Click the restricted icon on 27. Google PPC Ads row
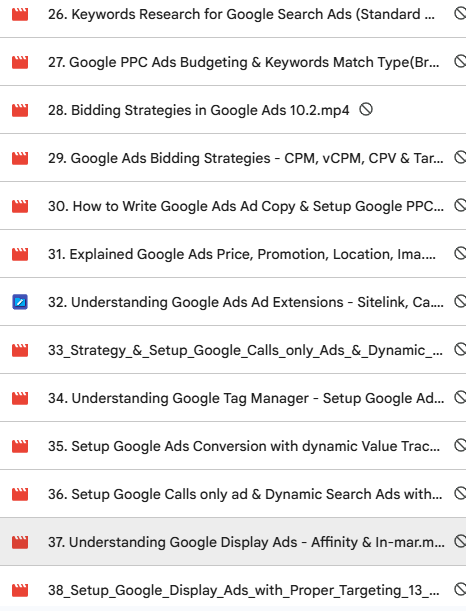Image resolution: width=466 pixels, height=611 pixels. pos(460,62)
